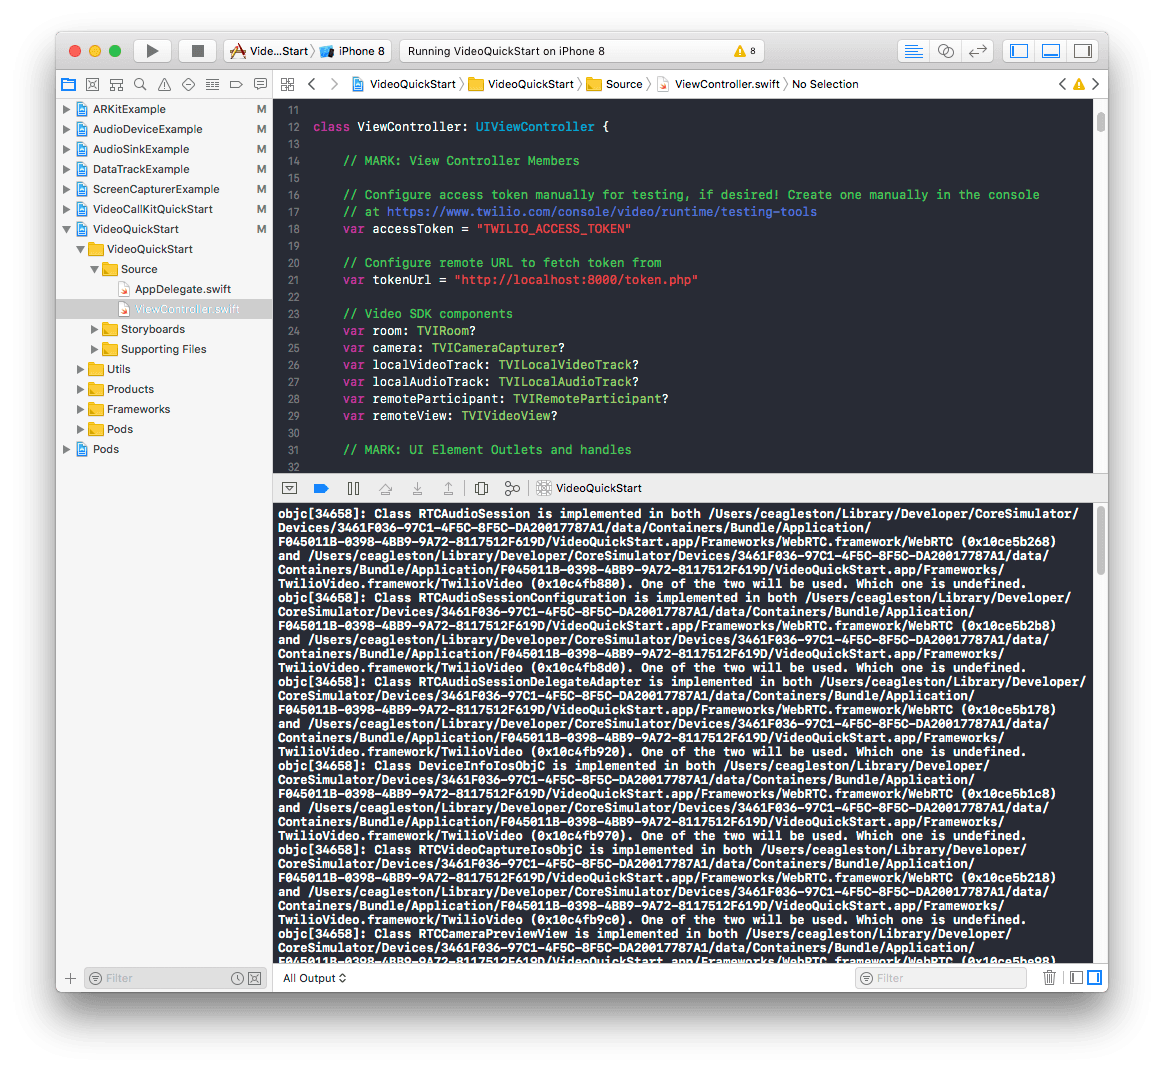Open the Debug View Hierarchy icon
The image size is (1164, 1072).
click(x=481, y=488)
